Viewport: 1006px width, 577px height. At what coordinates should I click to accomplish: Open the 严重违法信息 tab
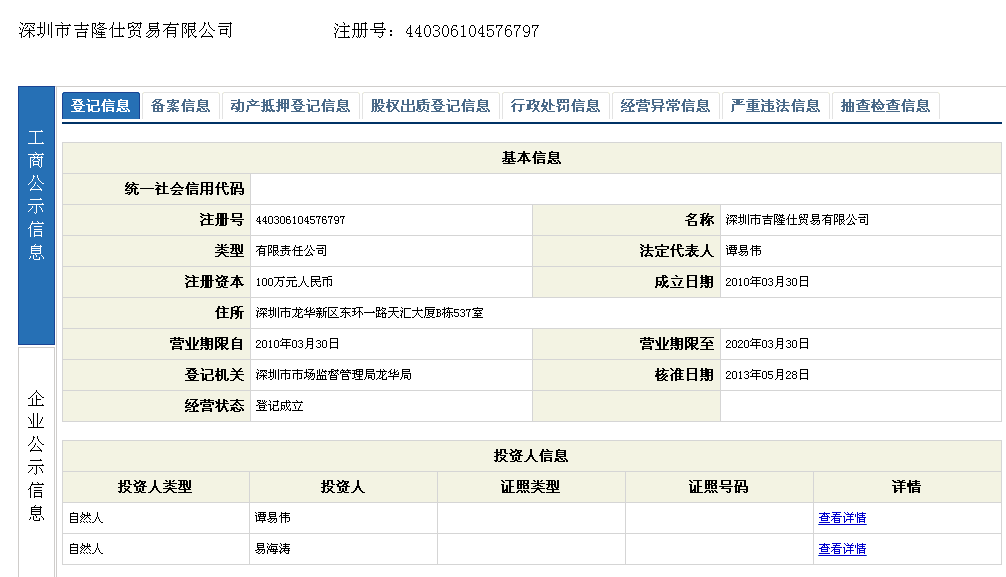click(775, 106)
